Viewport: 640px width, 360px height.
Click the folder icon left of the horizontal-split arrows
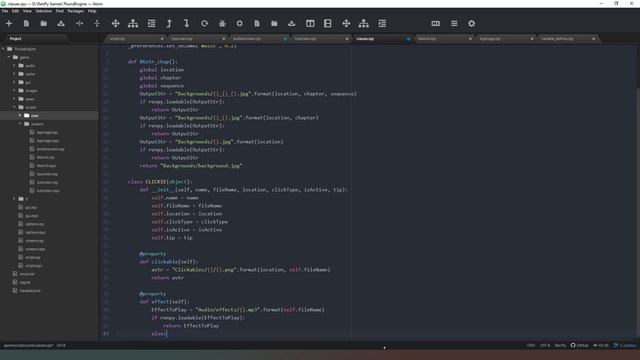44,24
